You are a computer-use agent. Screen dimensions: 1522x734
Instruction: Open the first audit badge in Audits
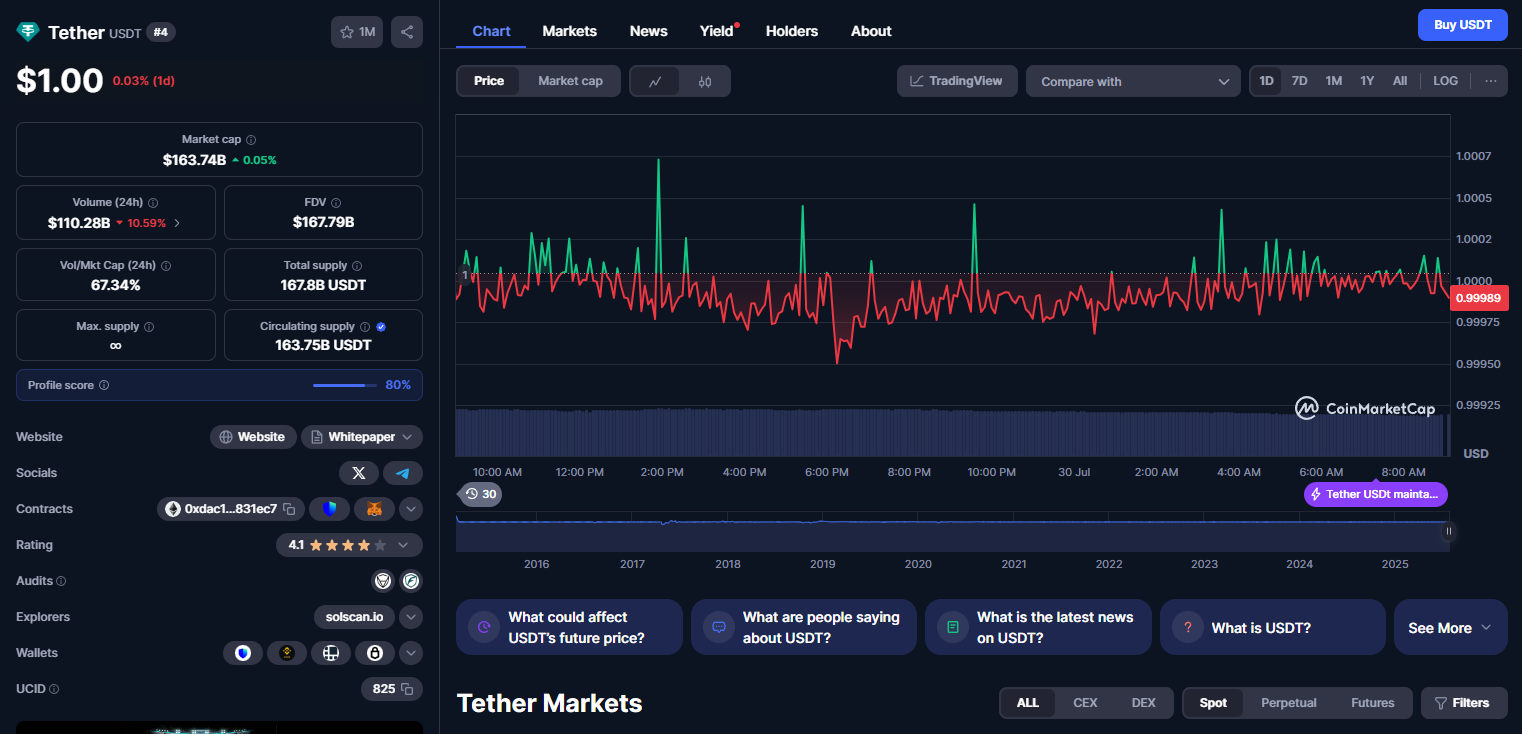point(383,581)
